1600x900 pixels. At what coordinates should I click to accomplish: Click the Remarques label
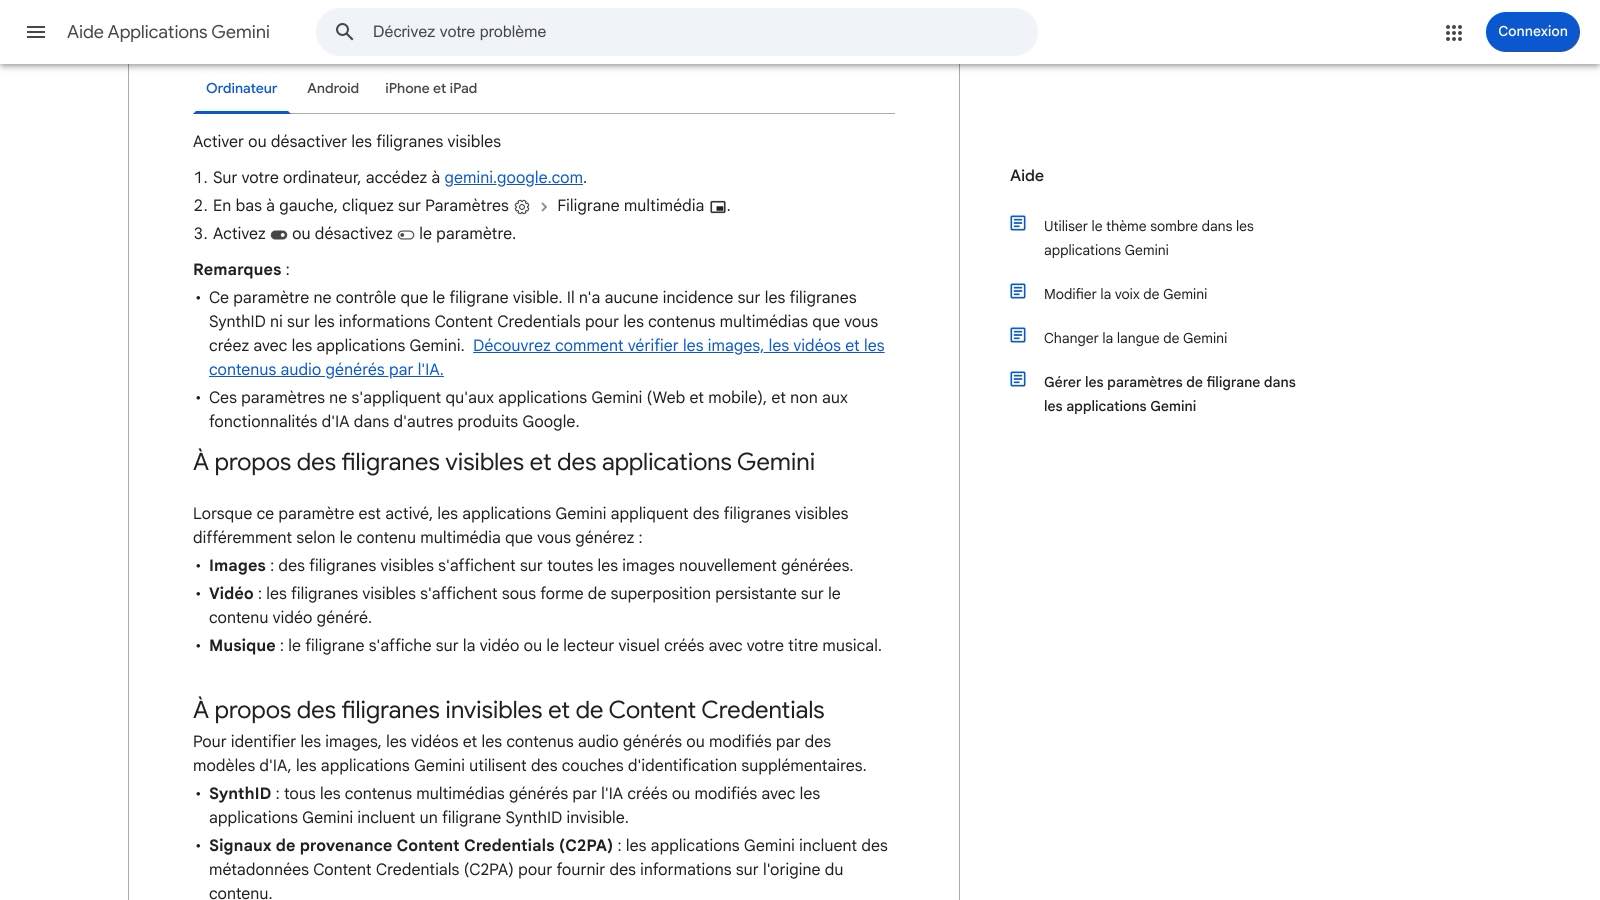237,269
